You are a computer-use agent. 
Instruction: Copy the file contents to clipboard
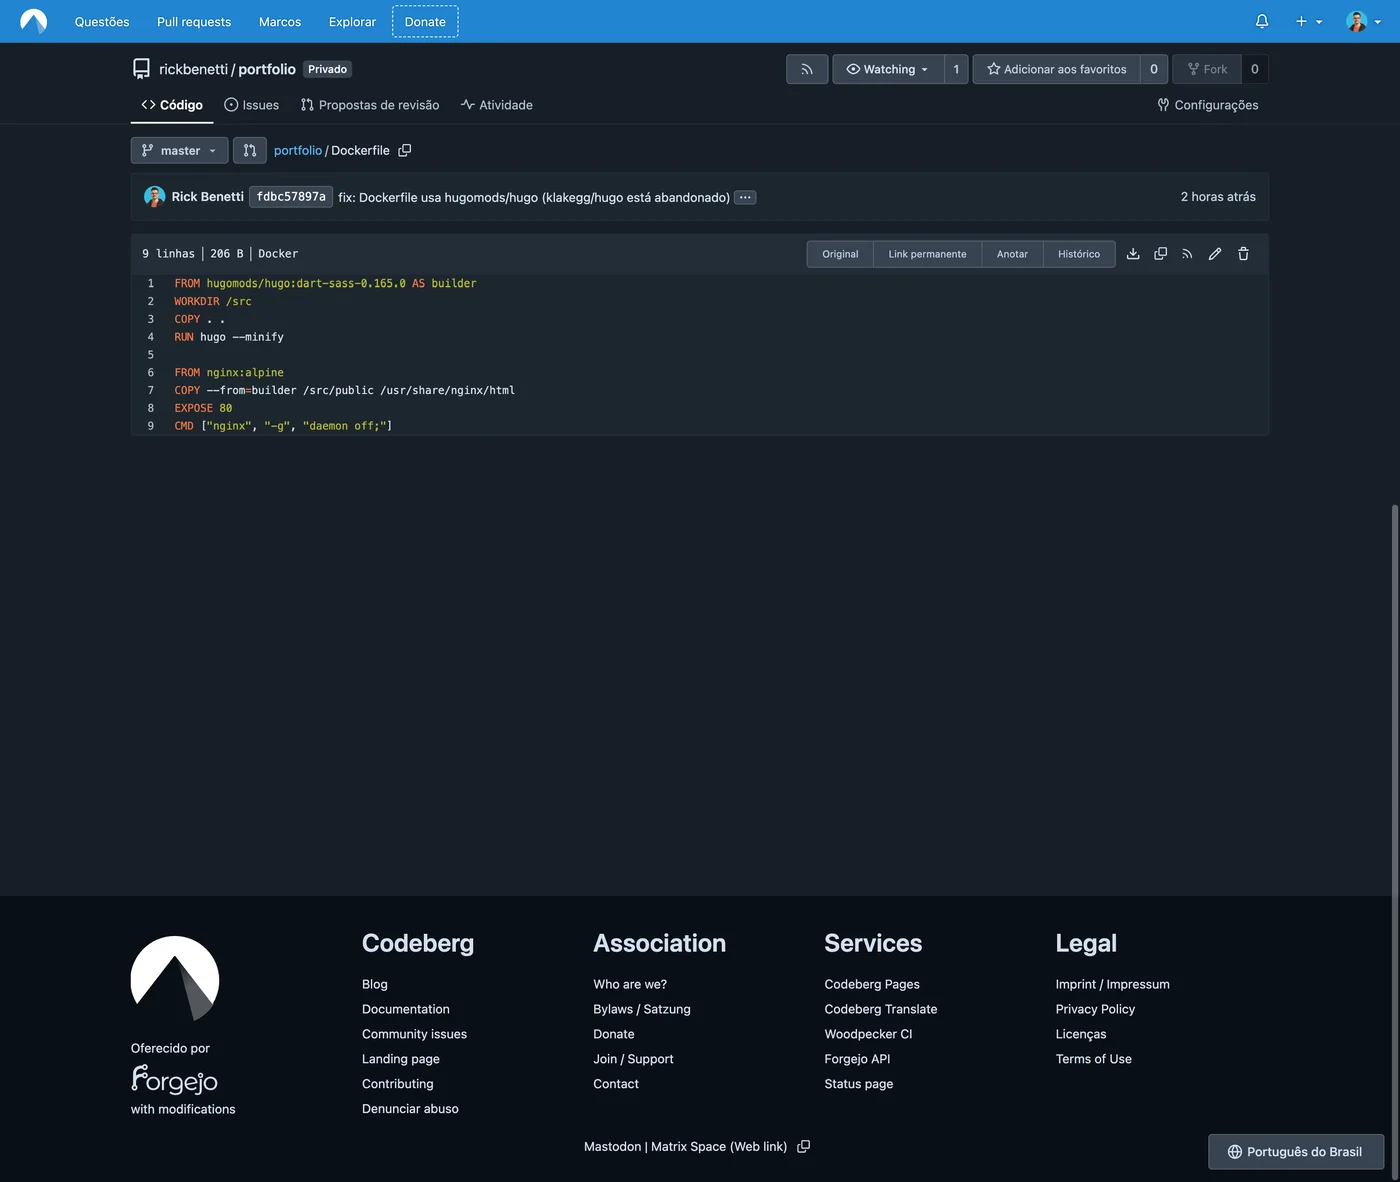point(1161,254)
